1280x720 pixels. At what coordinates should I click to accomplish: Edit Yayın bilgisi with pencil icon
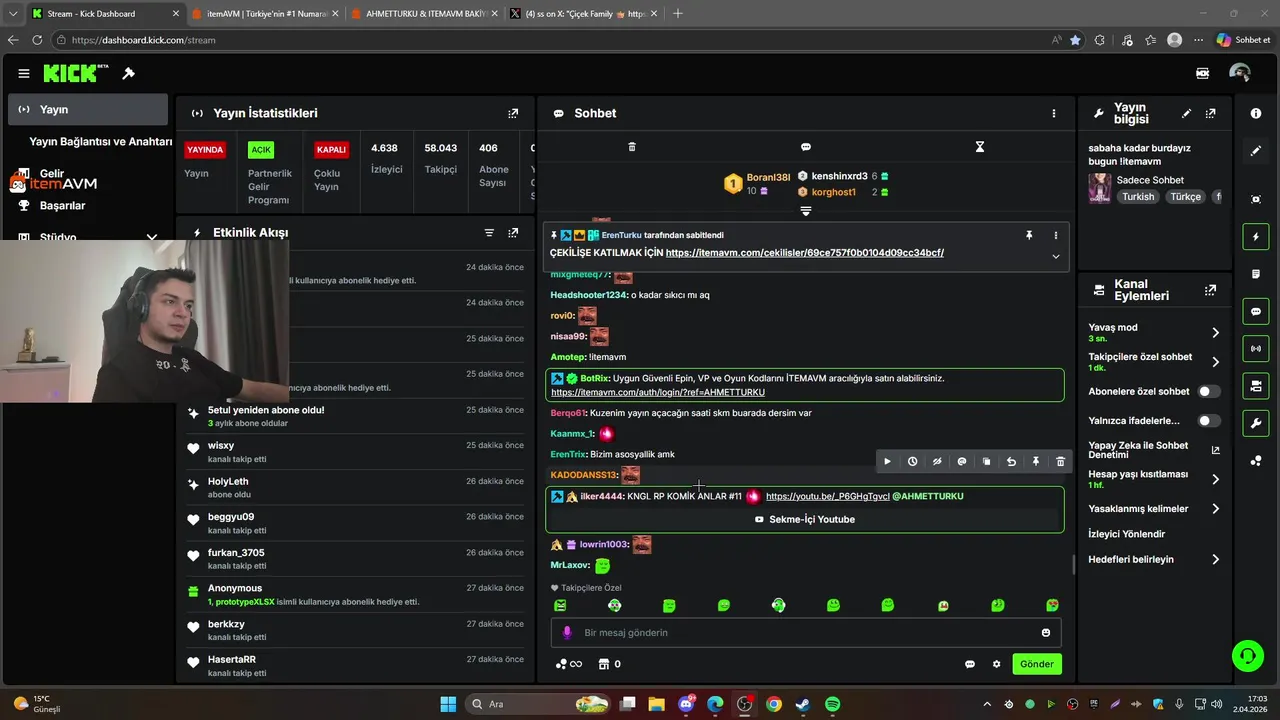click(x=1186, y=114)
